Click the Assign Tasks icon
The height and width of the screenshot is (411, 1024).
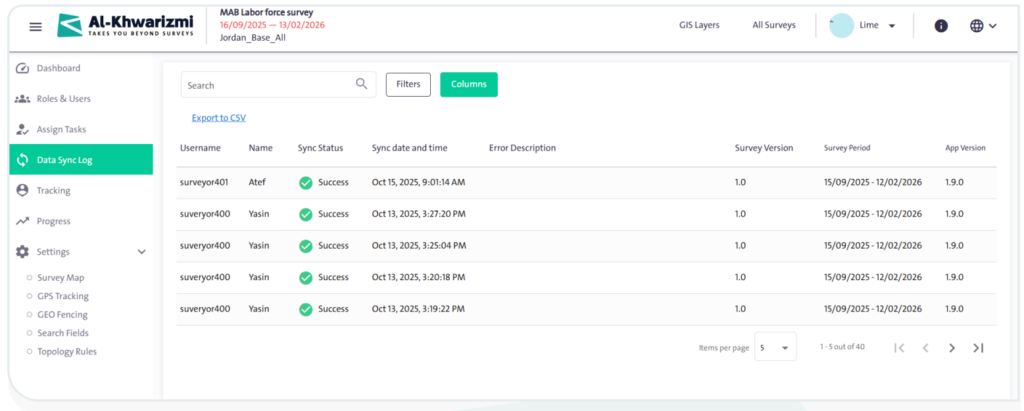pyautogui.click(x=22, y=129)
